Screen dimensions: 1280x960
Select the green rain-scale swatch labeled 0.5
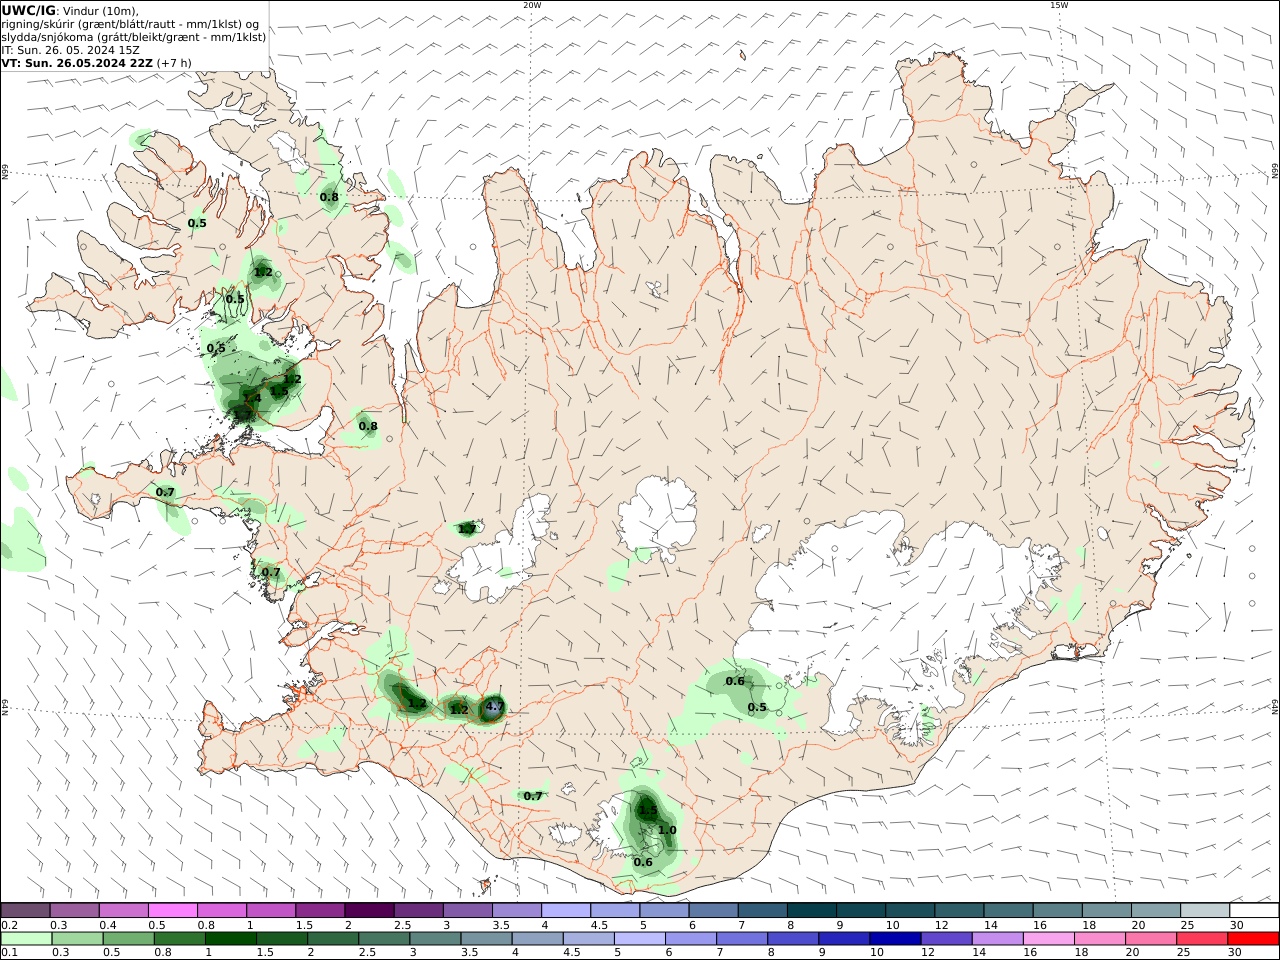[x=128, y=939]
